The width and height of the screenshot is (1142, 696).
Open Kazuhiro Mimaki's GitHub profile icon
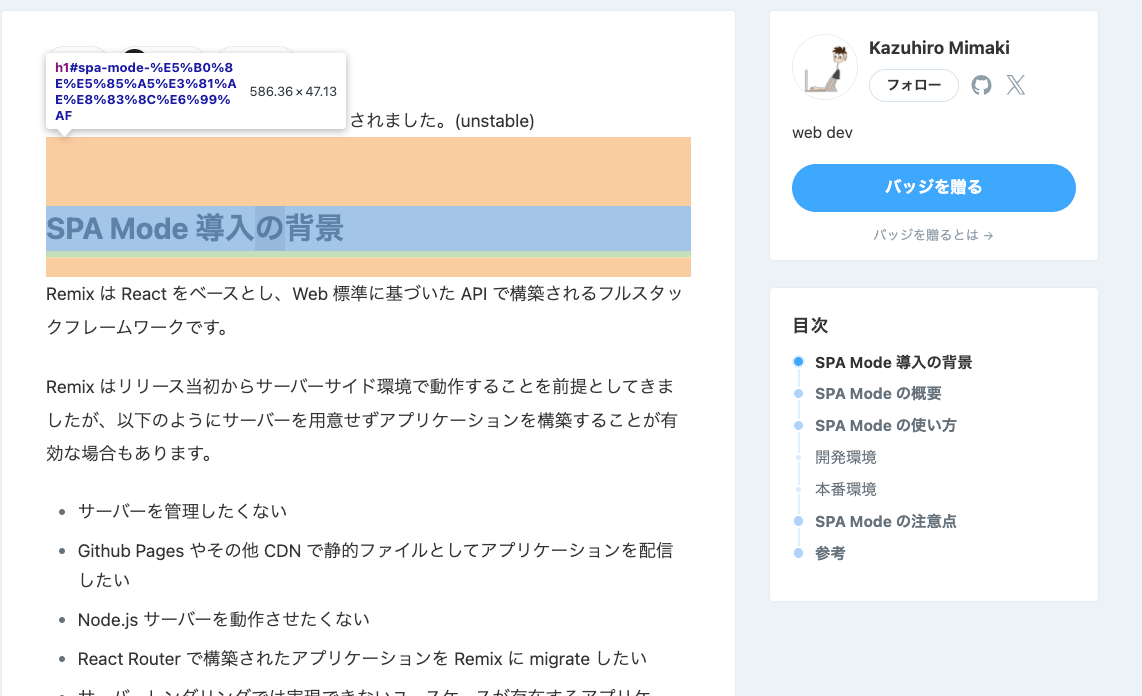pyautogui.click(x=981, y=85)
